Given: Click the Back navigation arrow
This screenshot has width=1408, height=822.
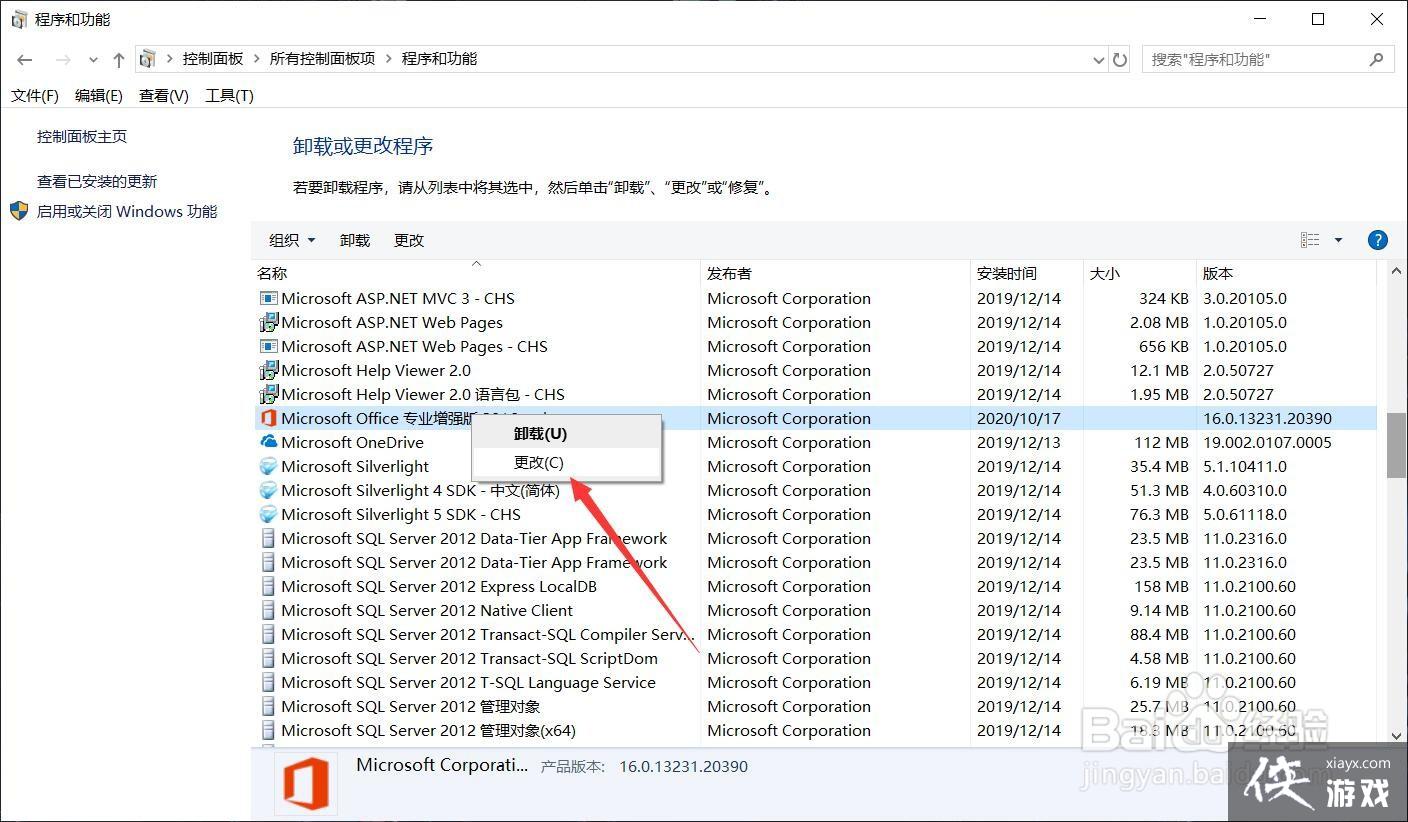Looking at the screenshot, I should coord(25,60).
